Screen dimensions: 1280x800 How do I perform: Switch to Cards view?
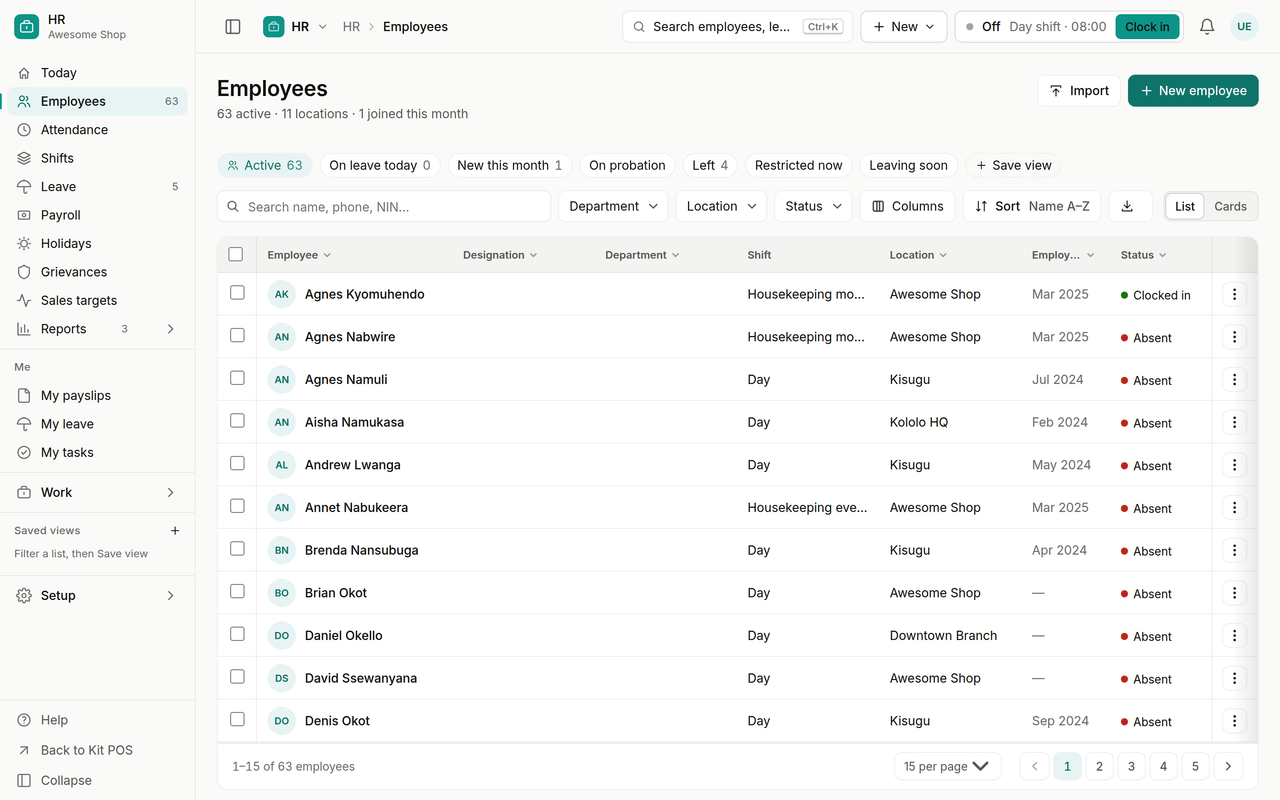pos(1230,206)
